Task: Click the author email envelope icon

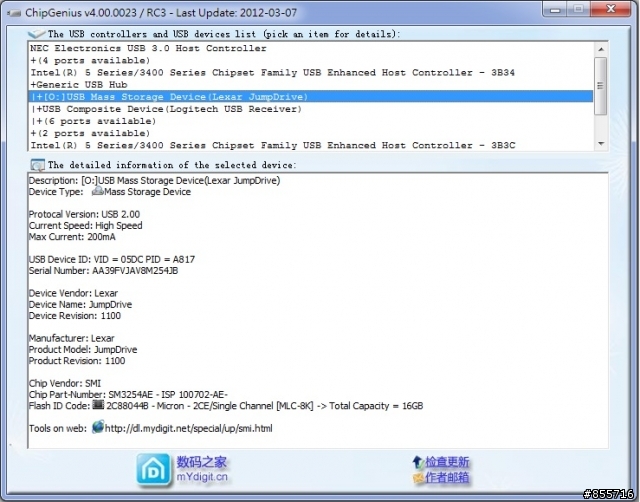Action: click(x=418, y=478)
